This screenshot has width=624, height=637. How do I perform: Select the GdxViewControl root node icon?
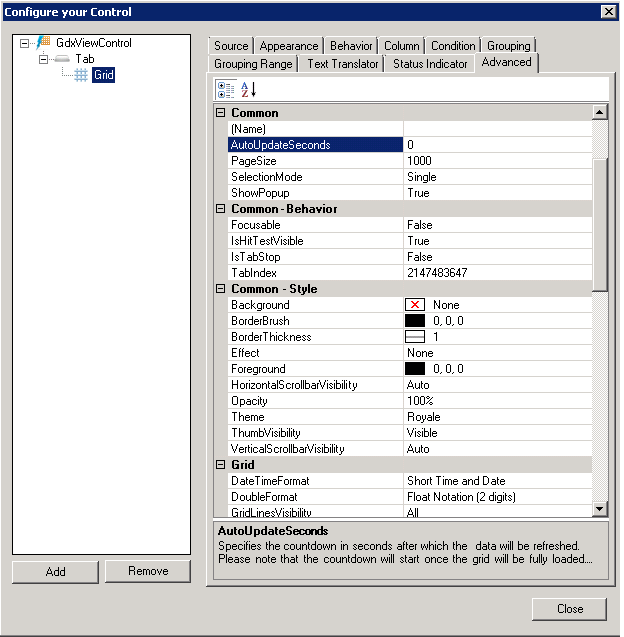[x=43, y=43]
